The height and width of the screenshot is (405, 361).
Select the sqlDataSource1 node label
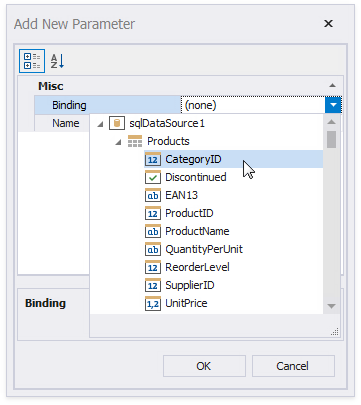tap(167, 123)
